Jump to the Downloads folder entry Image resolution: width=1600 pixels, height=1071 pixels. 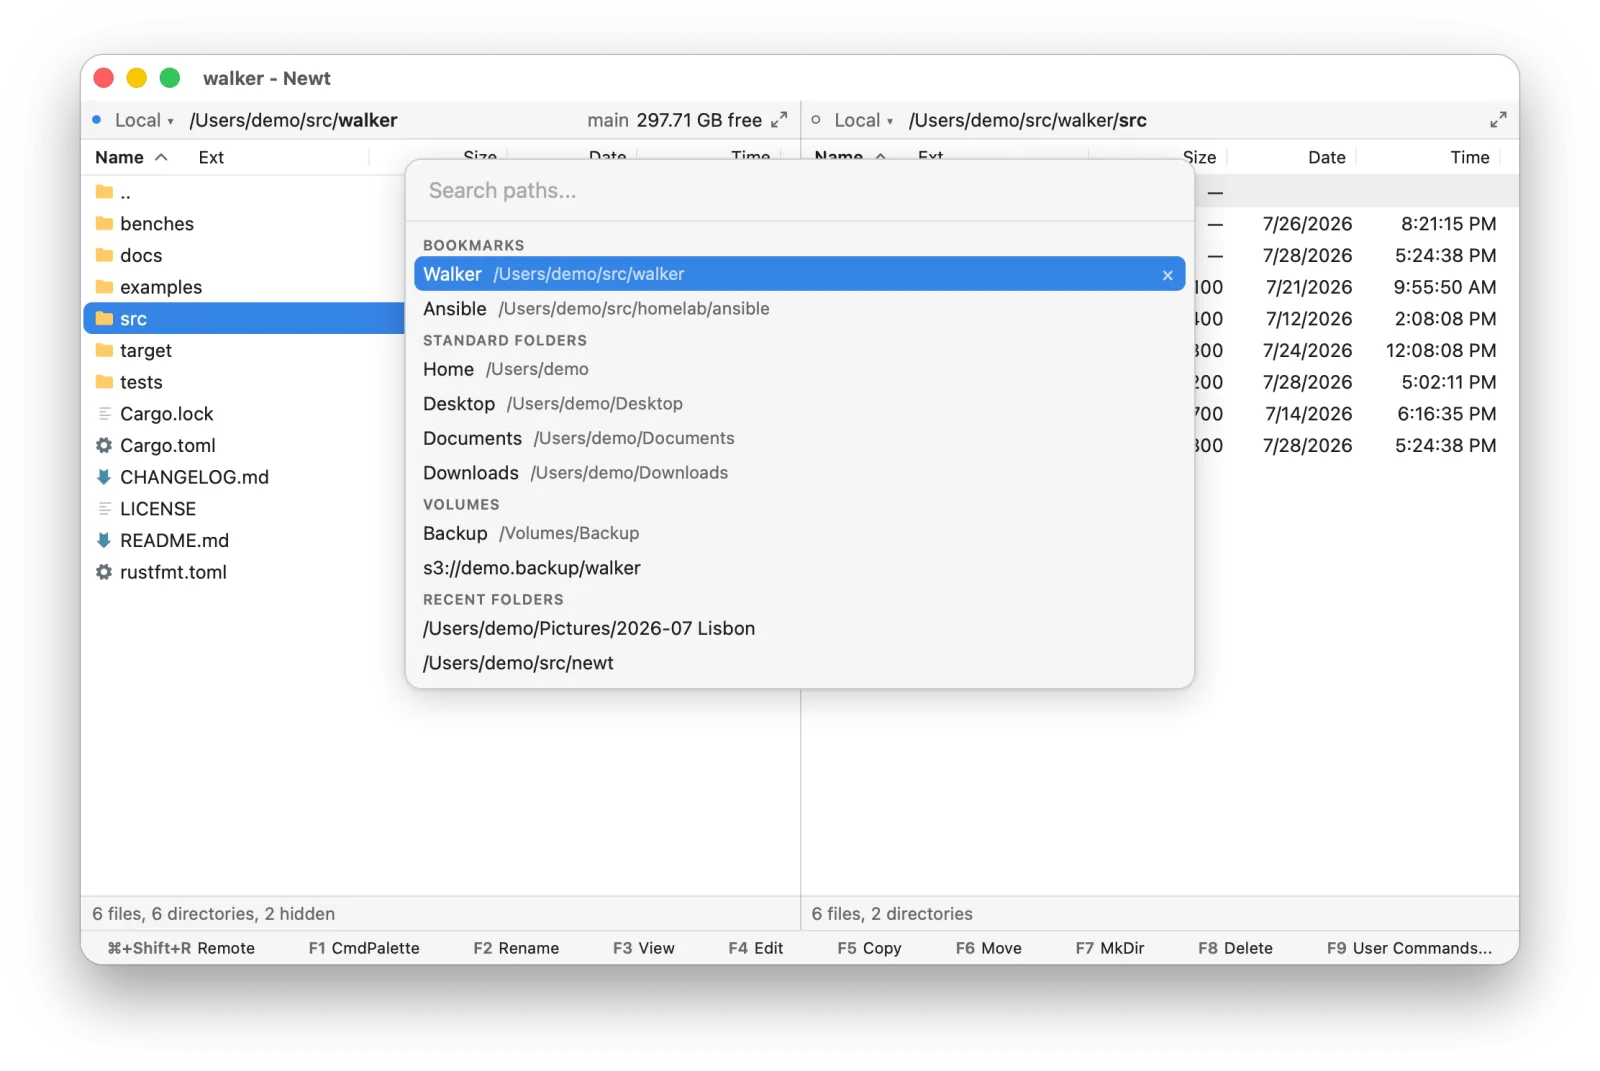[x=800, y=473]
